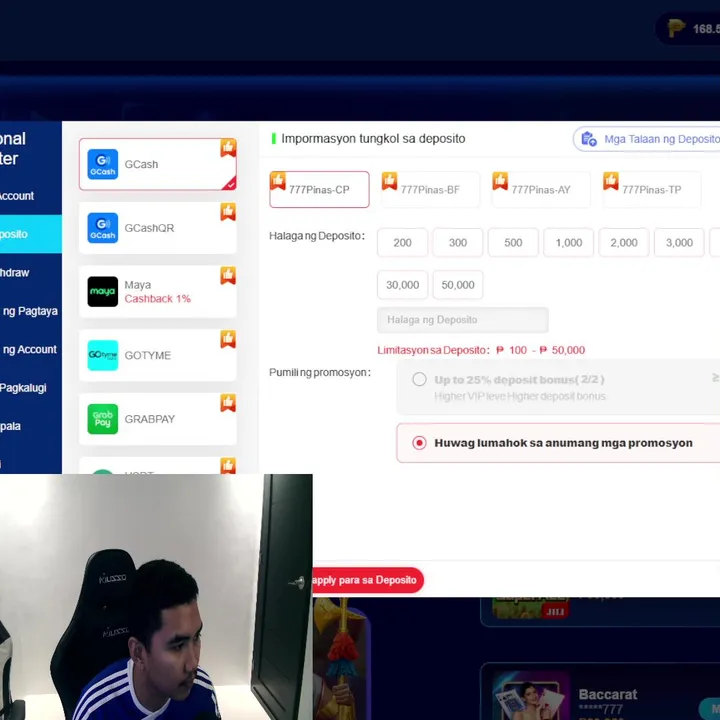
Task: Pick the 200 deposit amount
Action: (x=402, y=242)
